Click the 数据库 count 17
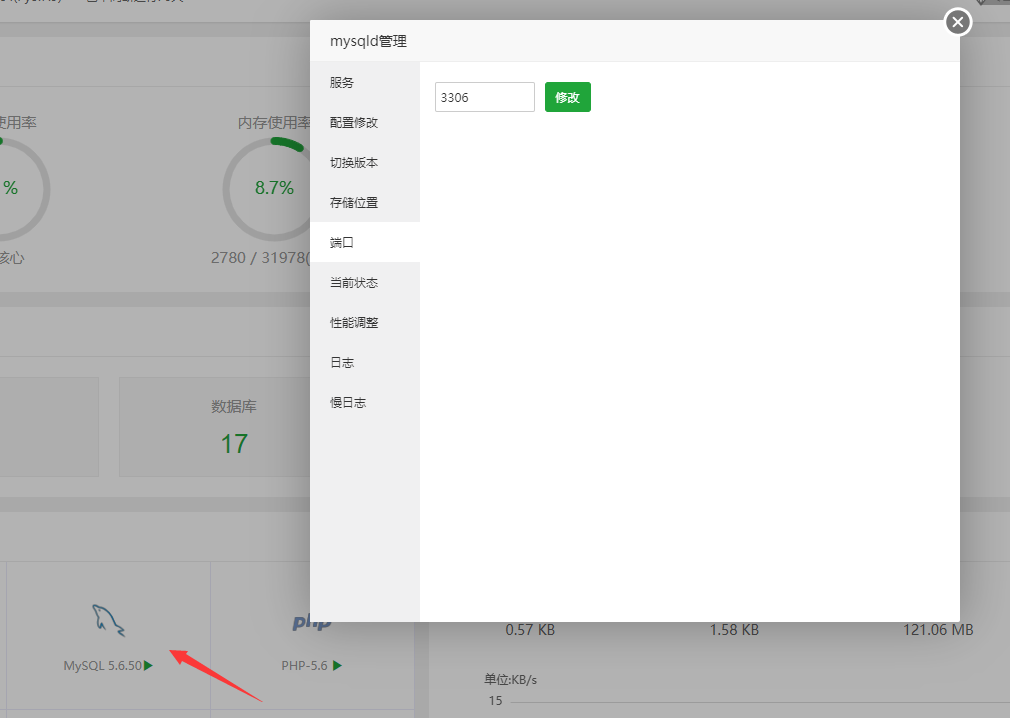This screenshot has width=1010, height=718. point(234,444)
